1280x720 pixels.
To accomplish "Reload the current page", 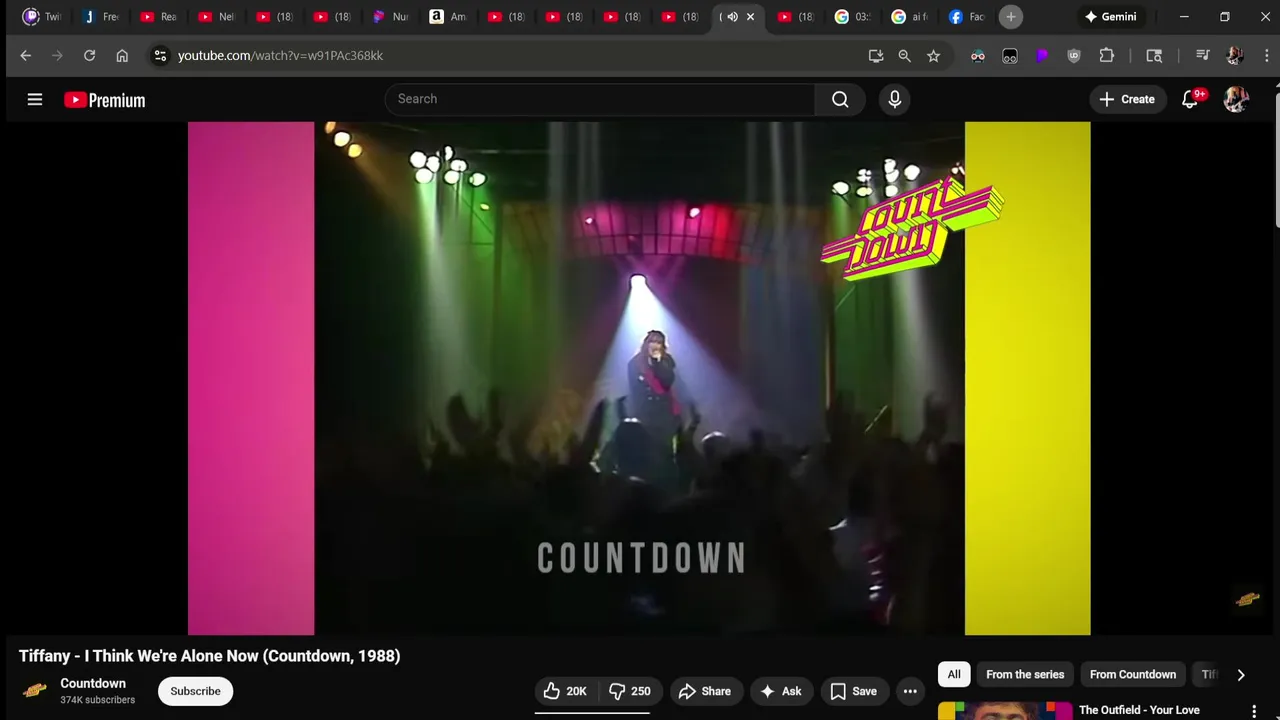I will (89, 55).
